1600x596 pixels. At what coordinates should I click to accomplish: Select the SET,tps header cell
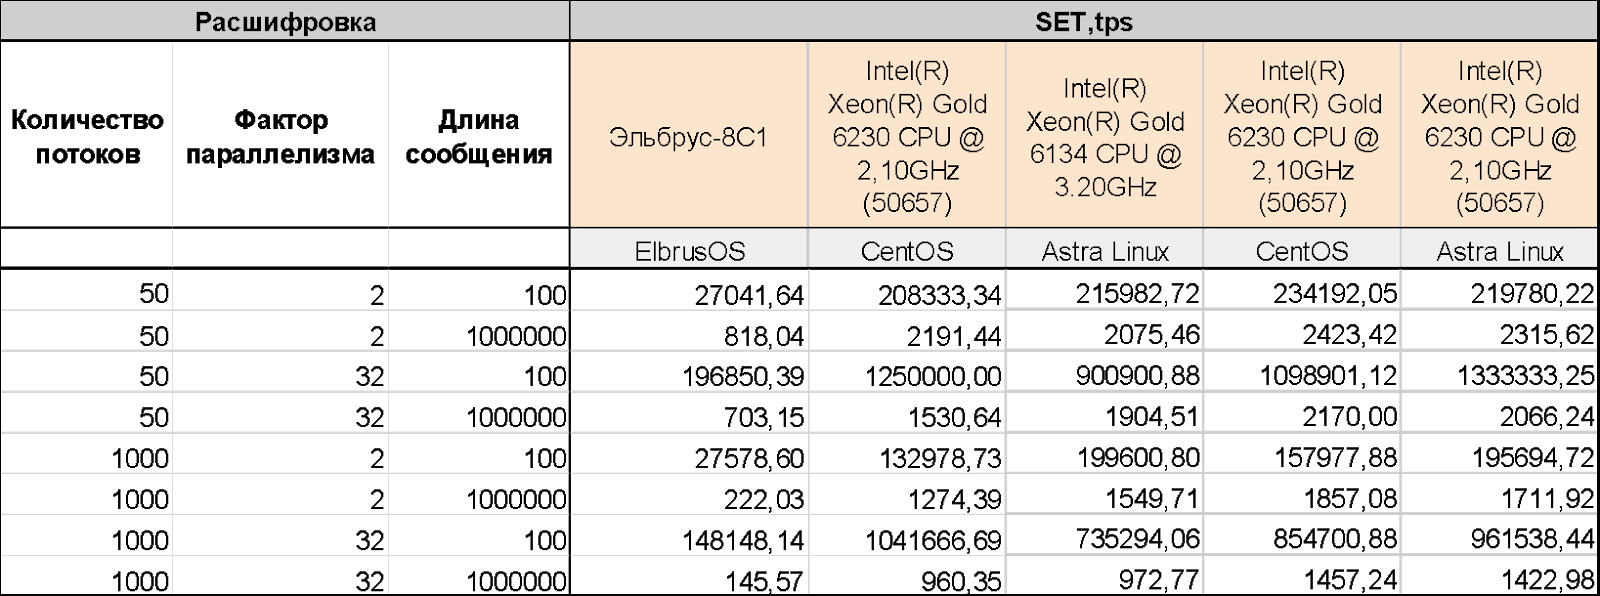pyautogui.click(x=1084, y=22)
